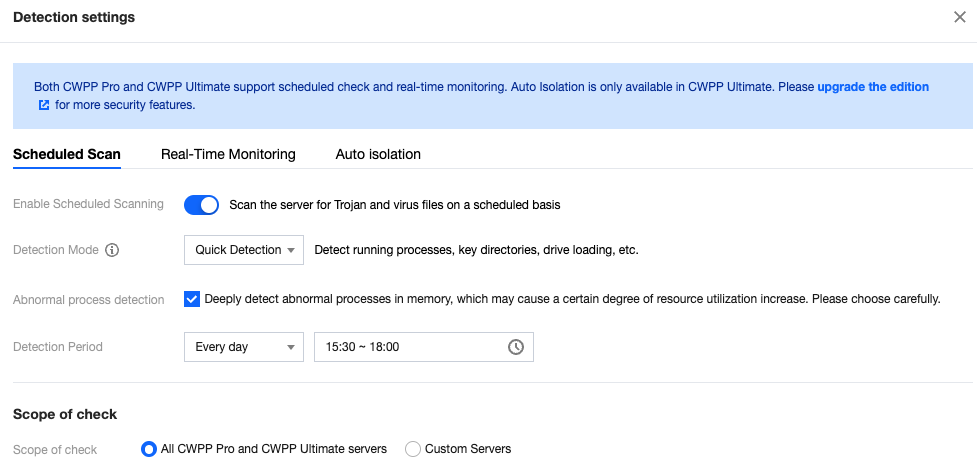Screen dimensions: 977x464
Task: Click the external link icon in banner
Action: (x=44, y=105)
